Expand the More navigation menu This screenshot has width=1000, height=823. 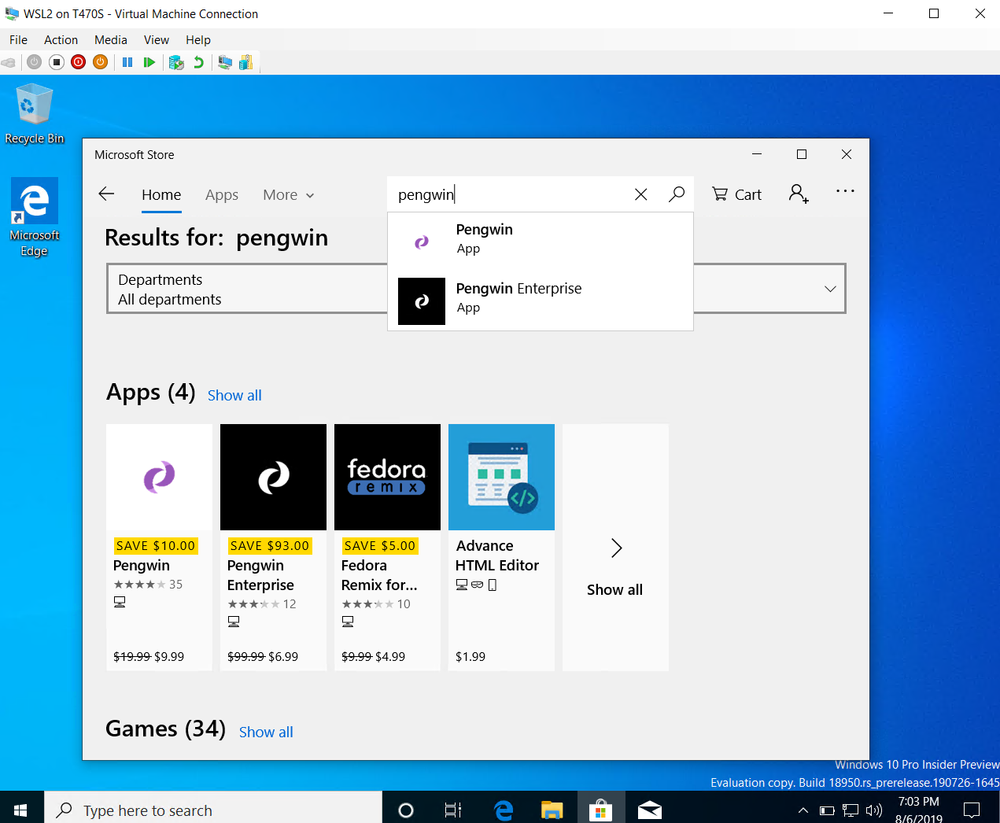[288, 195]
